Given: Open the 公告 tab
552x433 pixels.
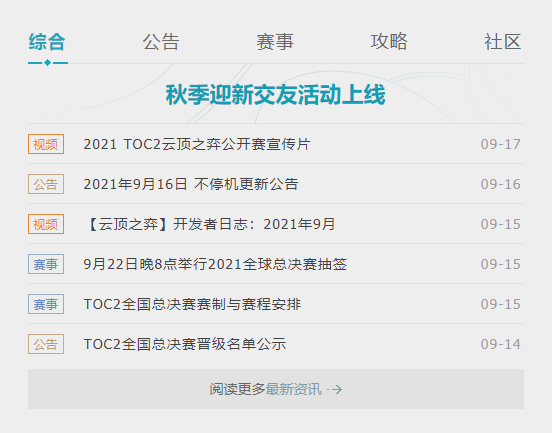Looking at the screenshot, I should [x=161, y=42].
